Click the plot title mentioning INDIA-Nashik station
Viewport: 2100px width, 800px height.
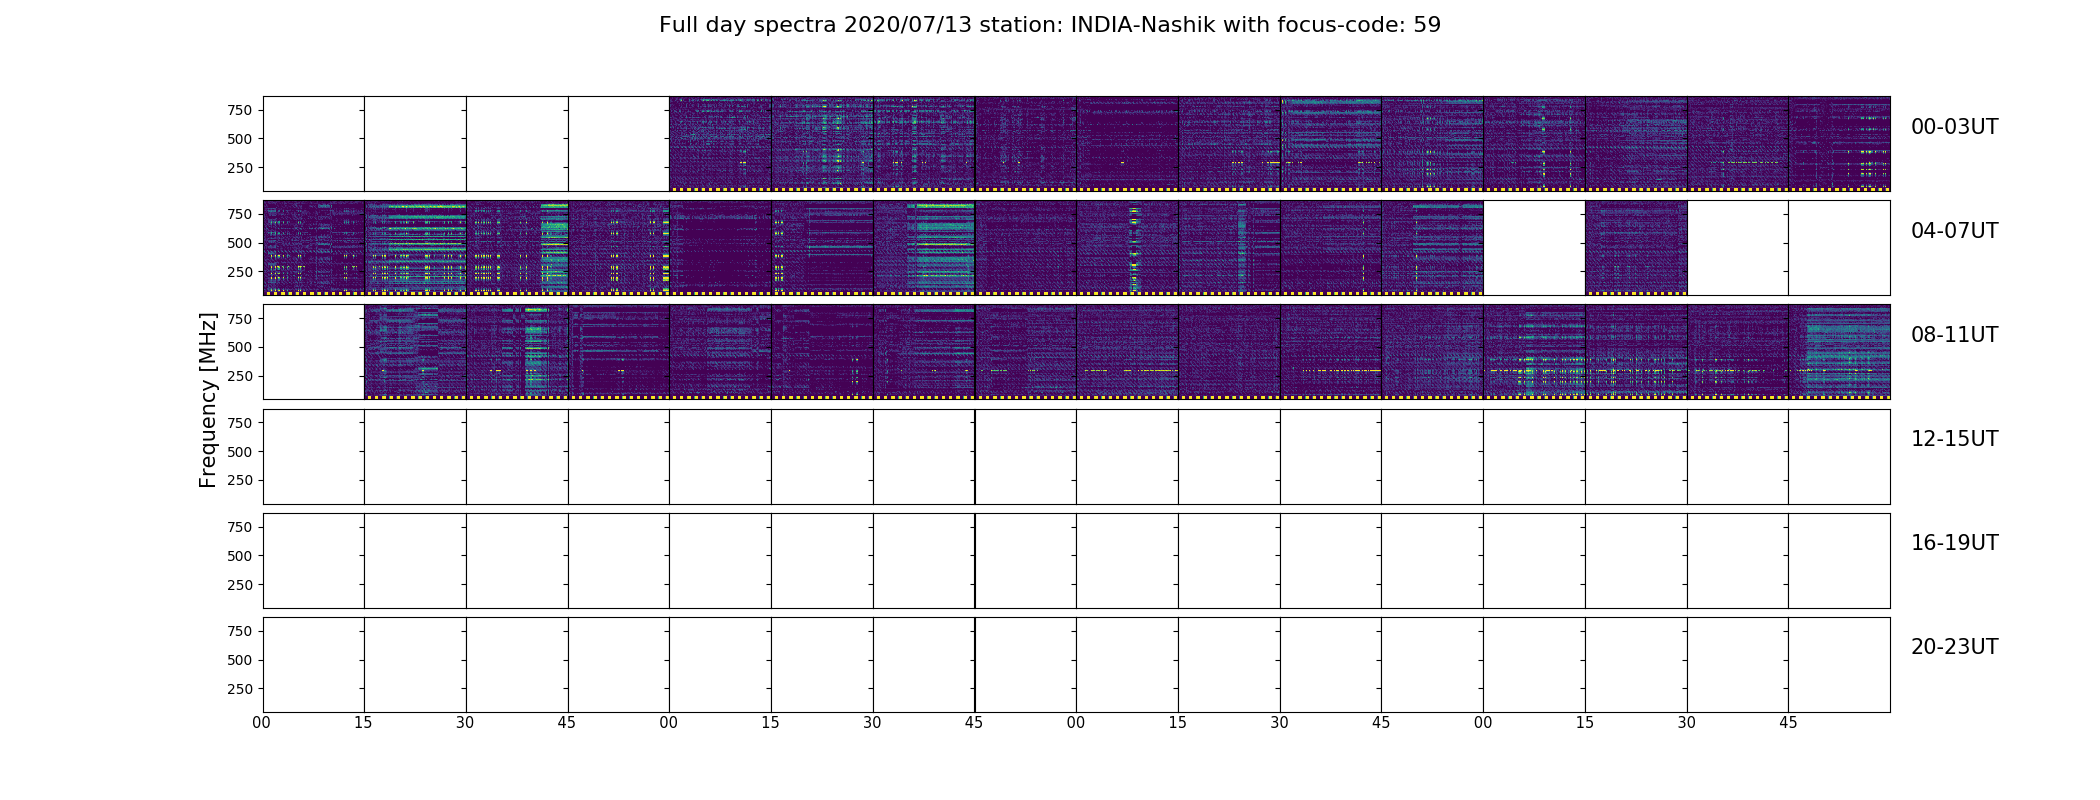[1050, 25]
